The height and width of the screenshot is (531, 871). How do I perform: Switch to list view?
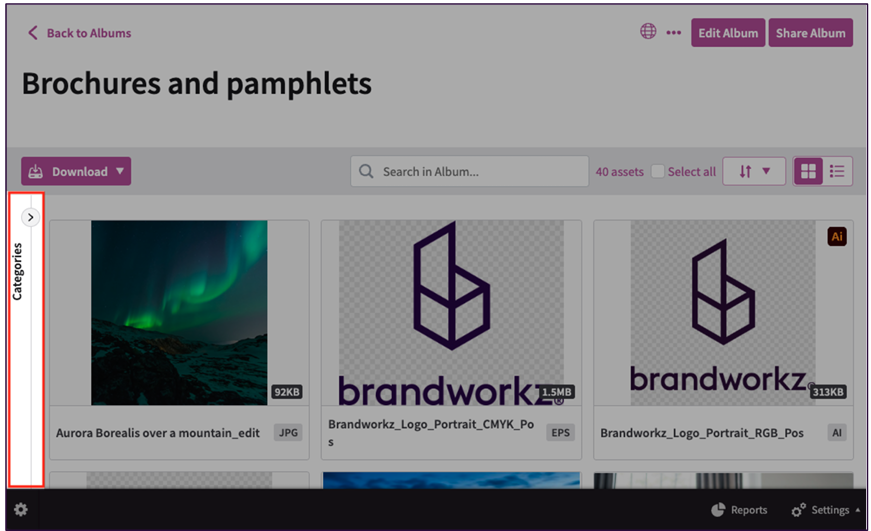[837, 171]
